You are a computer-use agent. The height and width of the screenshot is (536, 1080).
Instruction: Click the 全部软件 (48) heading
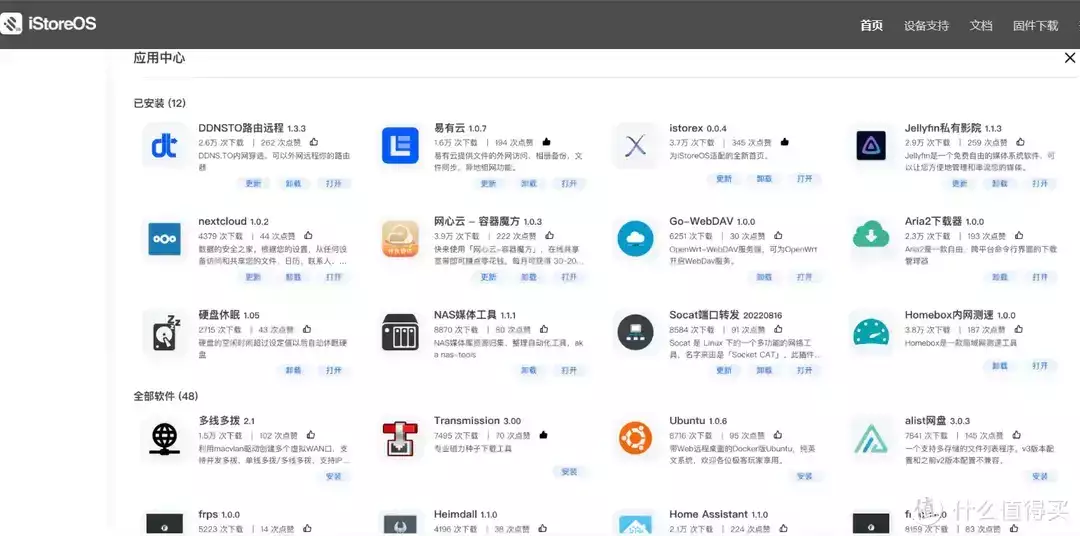[x=165, y=396]
